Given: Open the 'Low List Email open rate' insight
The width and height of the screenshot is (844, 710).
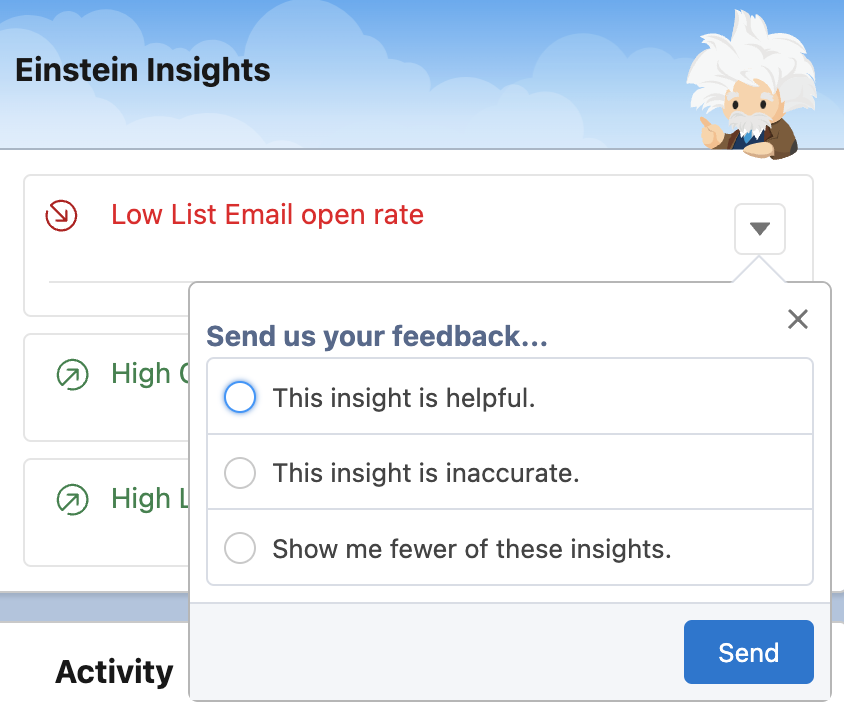Looking at the screenshot, I should pyautogui.click(x=267, y=214).
